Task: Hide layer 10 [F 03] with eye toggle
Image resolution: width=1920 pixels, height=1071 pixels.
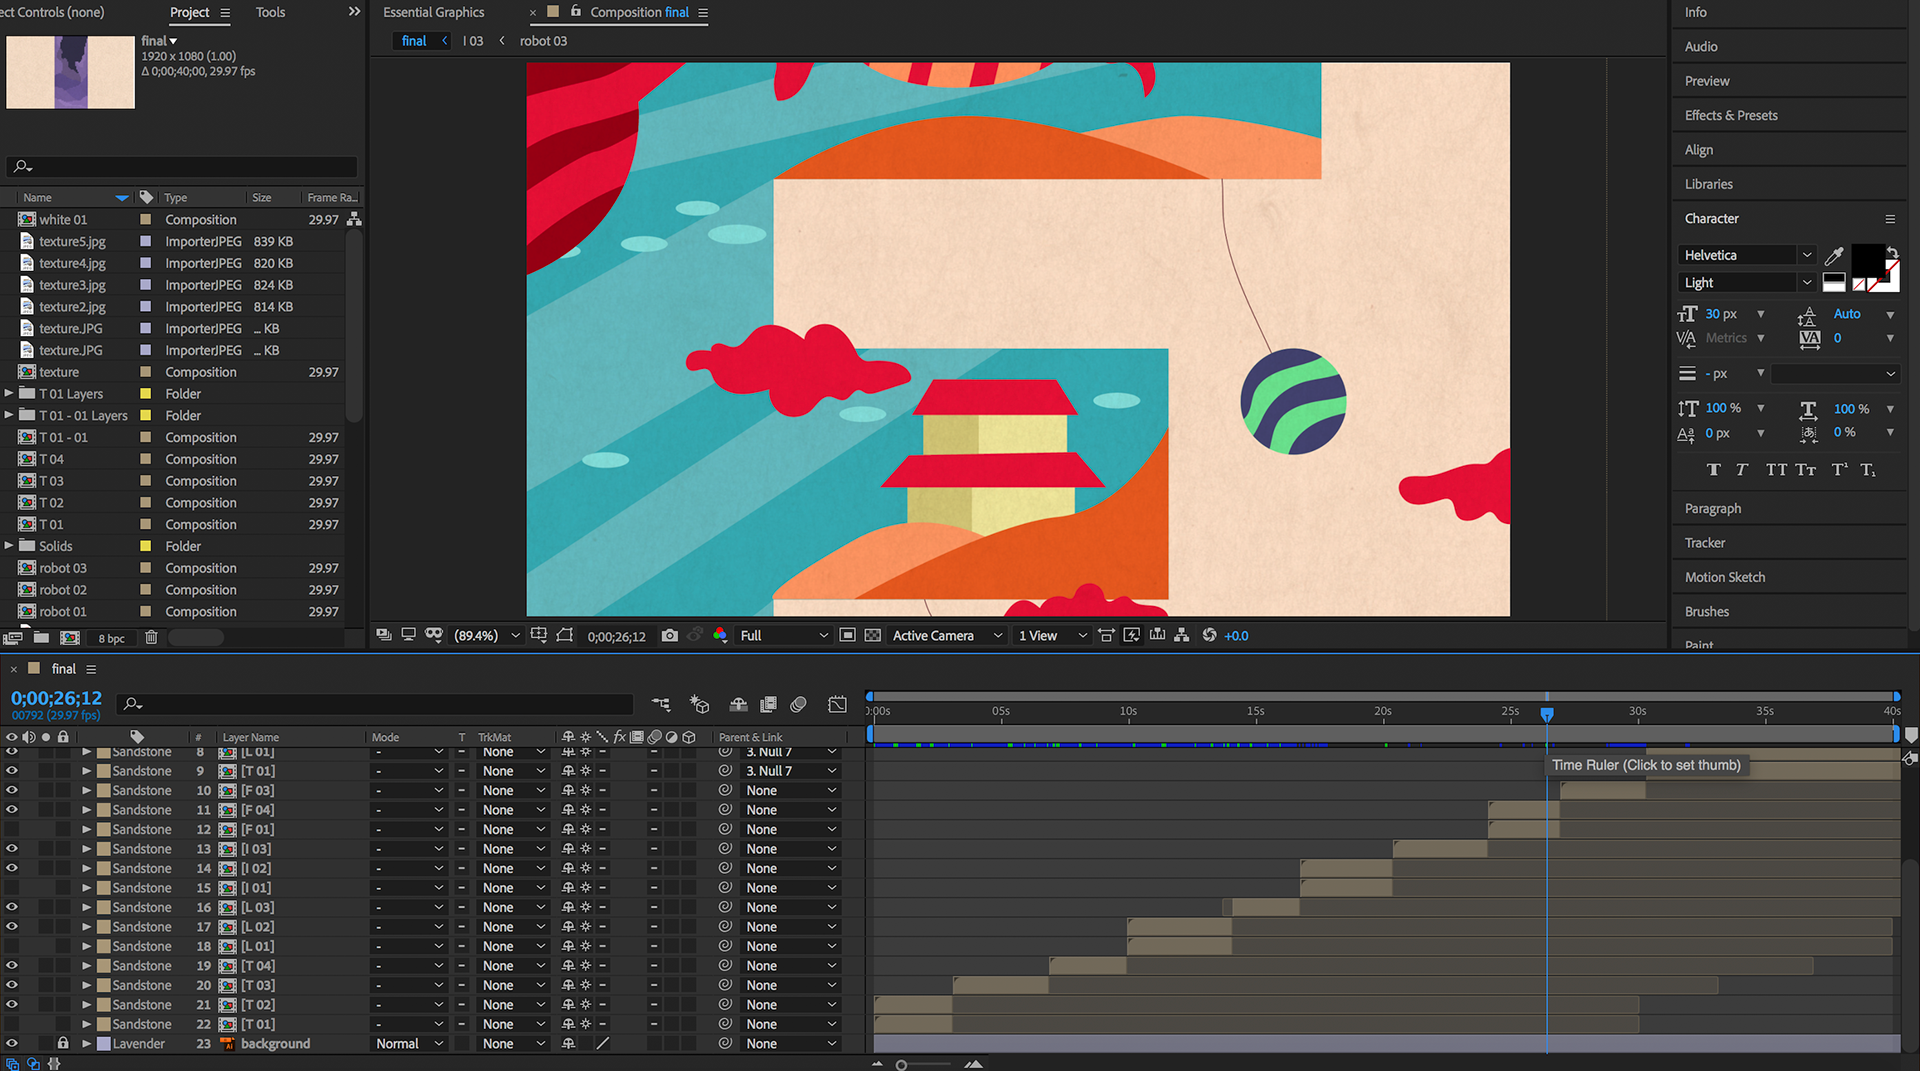Action: pyautogui.click(x=12, y=790)
